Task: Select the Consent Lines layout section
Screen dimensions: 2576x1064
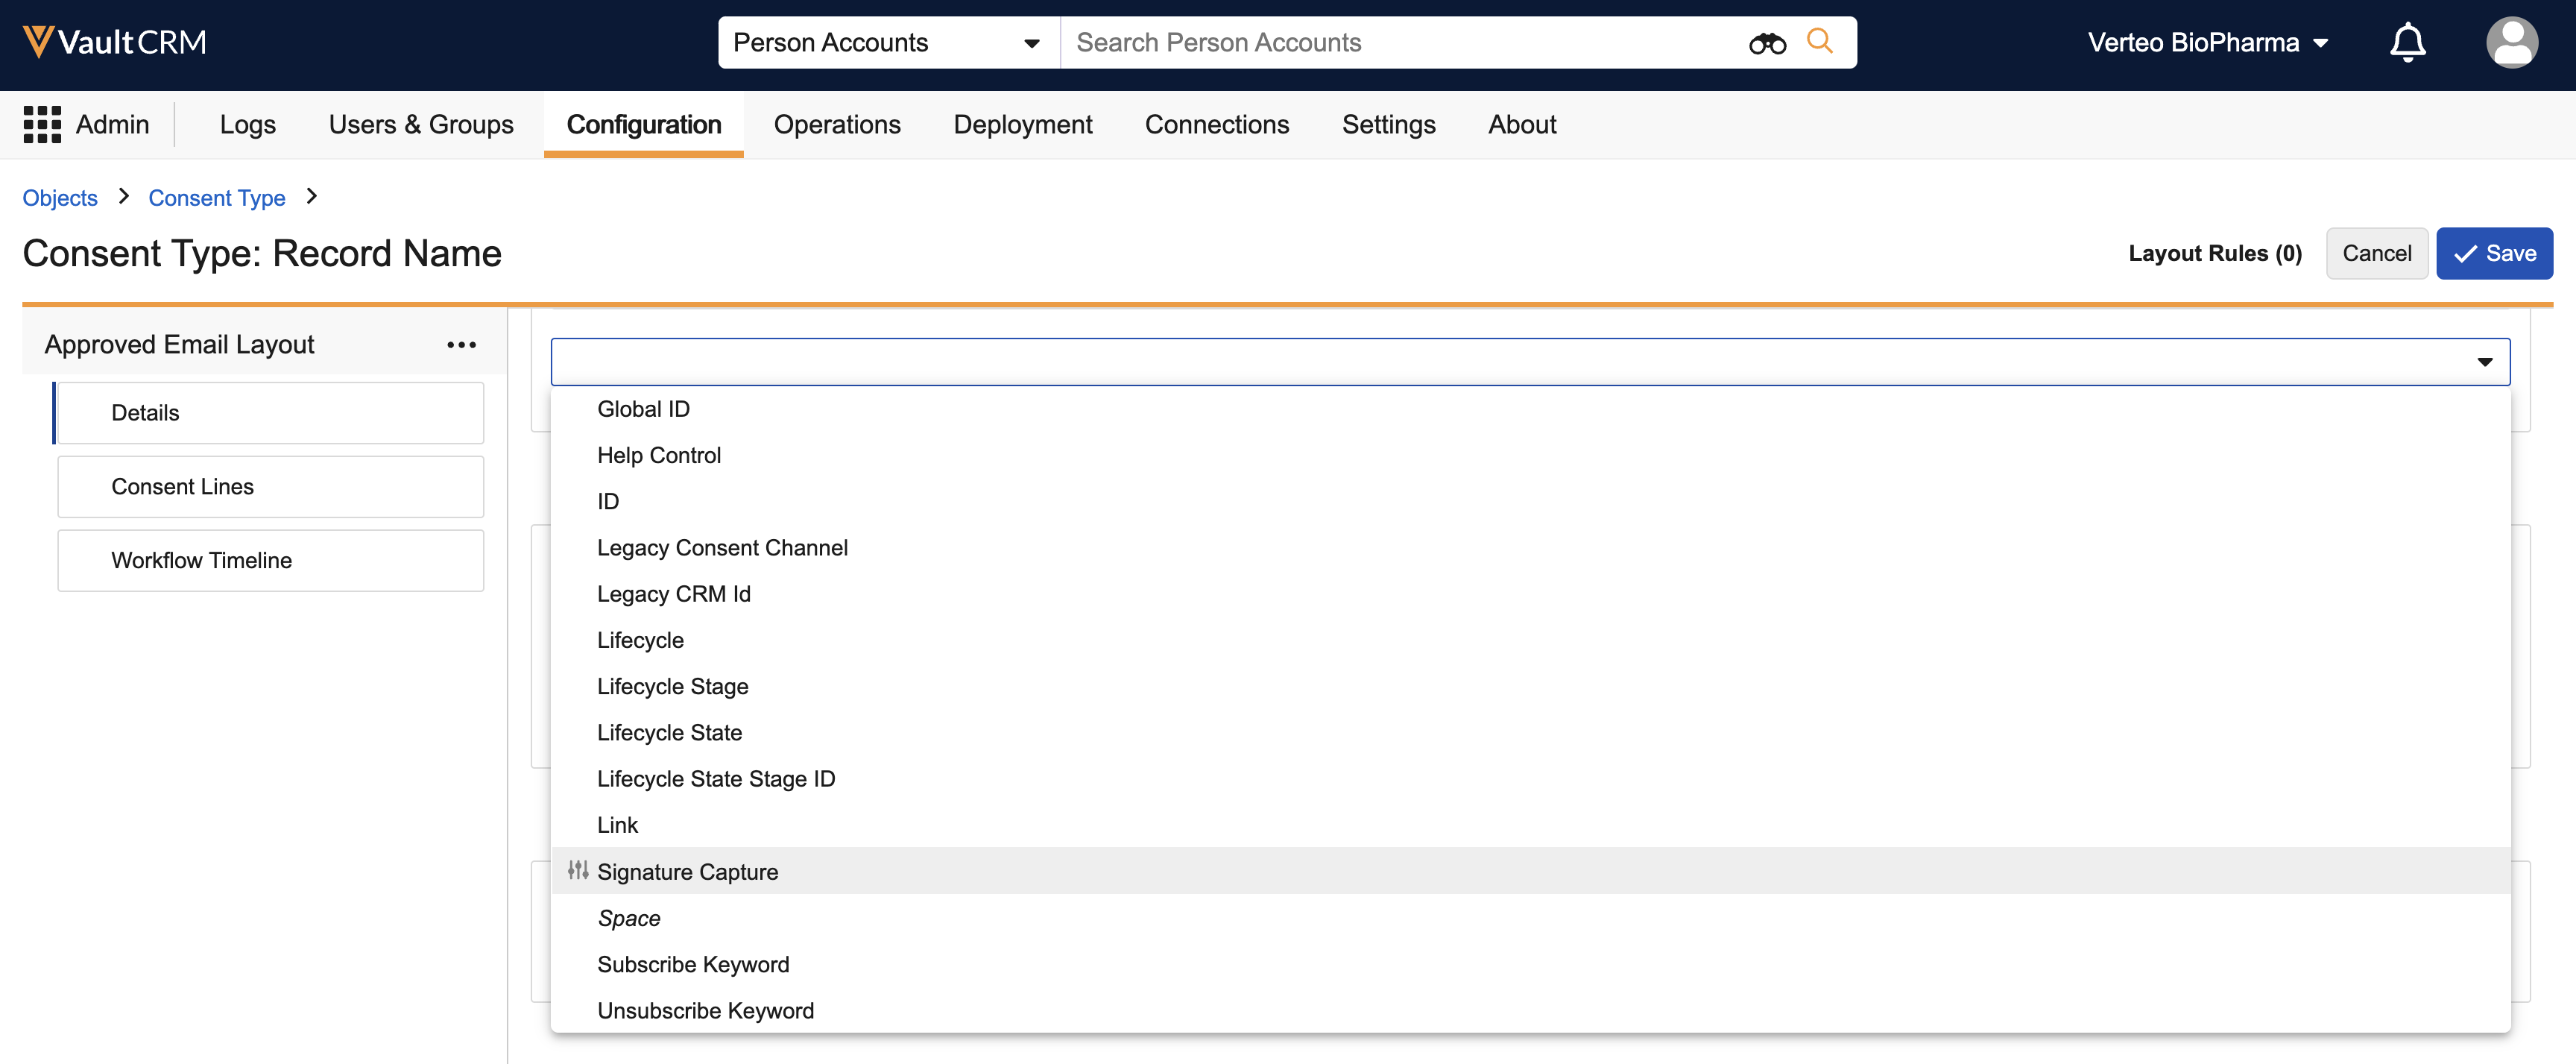Action: pos(271,487)
